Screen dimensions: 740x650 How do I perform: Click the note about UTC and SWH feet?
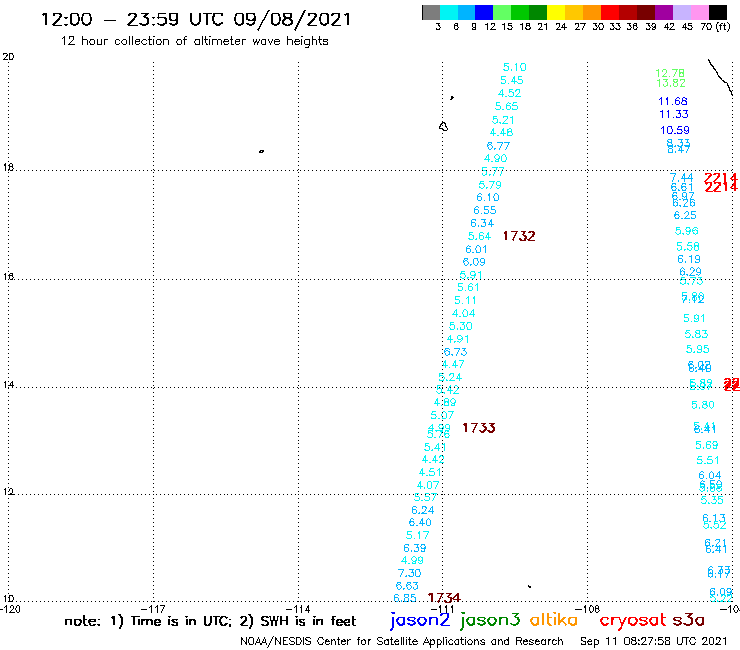(210, 621)
